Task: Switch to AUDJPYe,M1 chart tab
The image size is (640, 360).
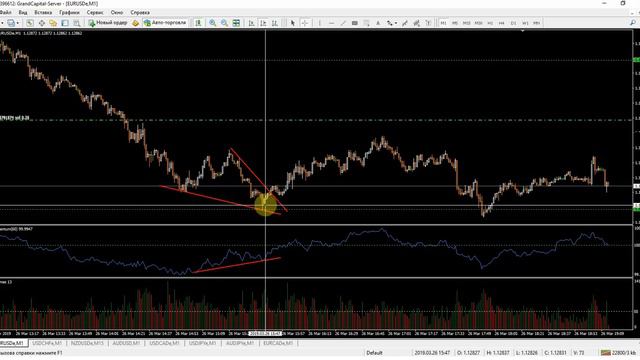Action: click(x=240, y=343)
